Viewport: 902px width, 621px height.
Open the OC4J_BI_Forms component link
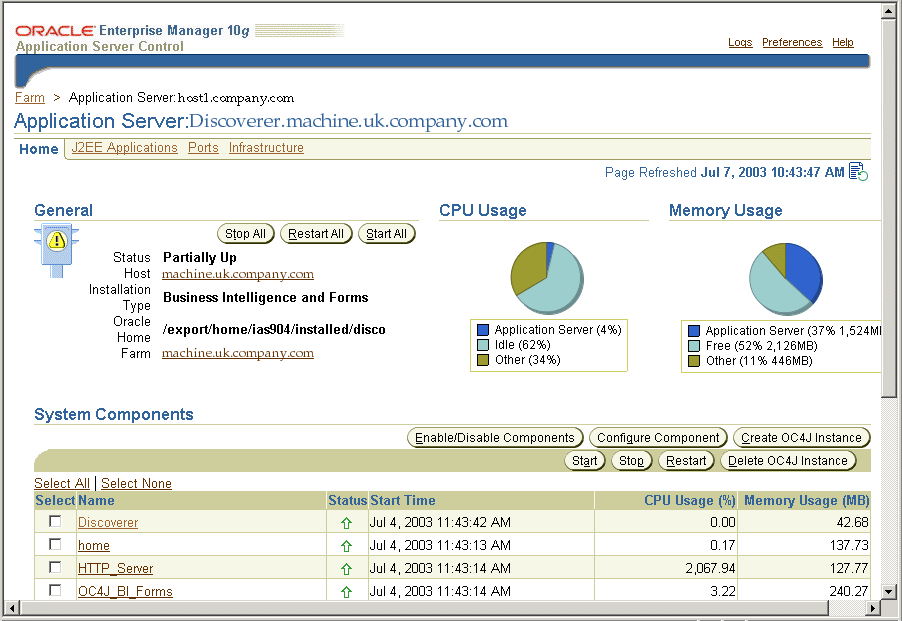pyautogui.click(x=125, y=592)
